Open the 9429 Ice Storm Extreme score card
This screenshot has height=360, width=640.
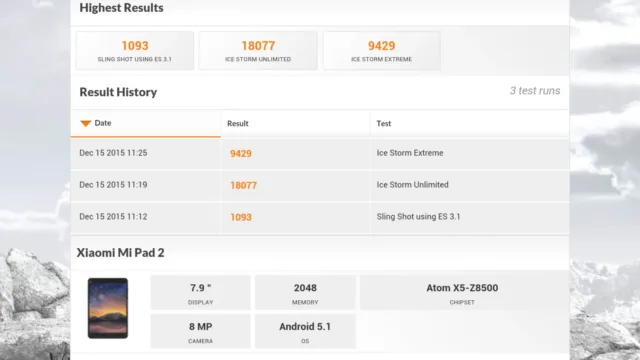tap(381, 51)
